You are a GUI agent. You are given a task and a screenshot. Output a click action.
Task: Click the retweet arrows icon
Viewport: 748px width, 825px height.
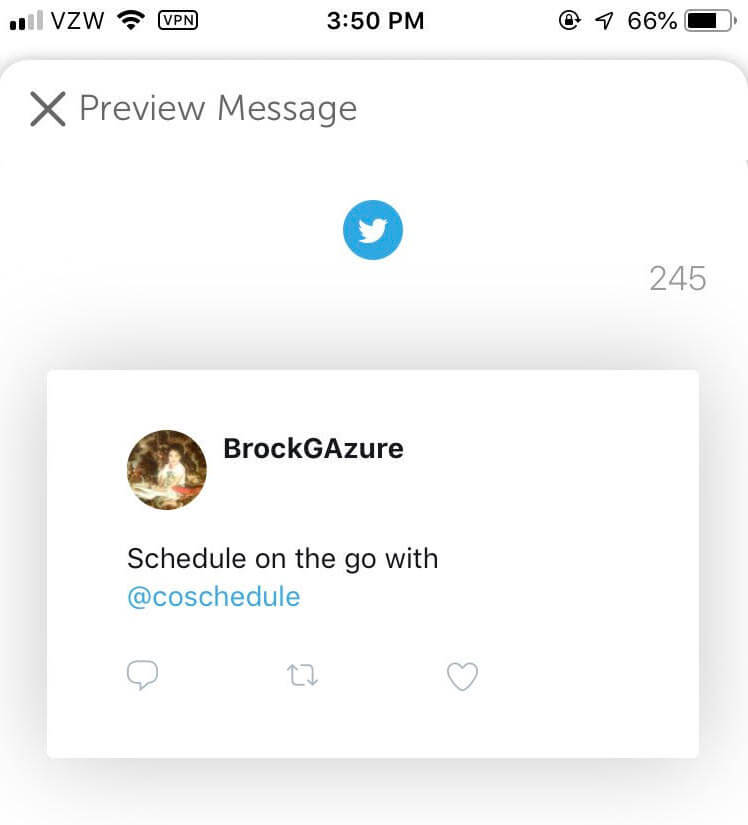tap(302, 675)
